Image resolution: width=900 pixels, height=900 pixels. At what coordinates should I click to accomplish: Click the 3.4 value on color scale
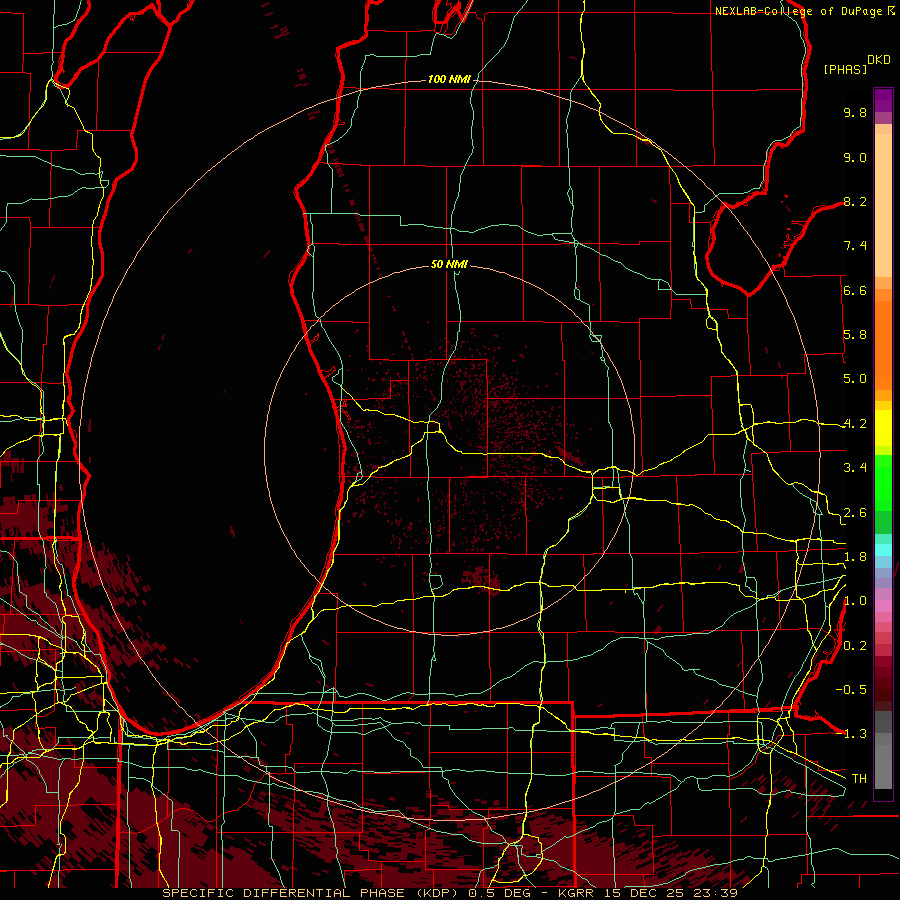(855, 468)
